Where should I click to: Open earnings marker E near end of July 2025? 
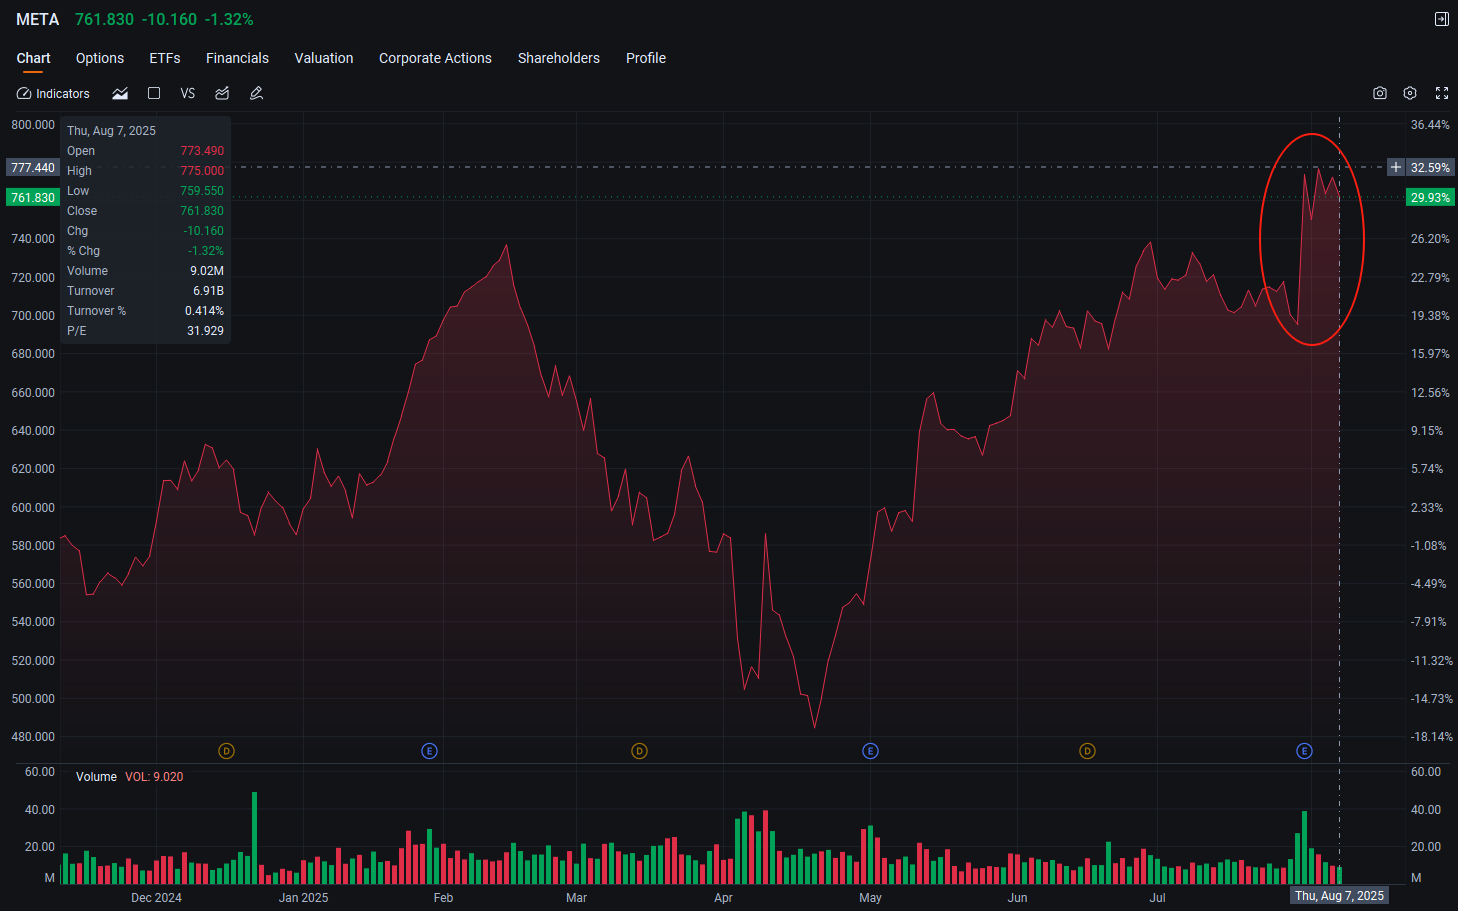1305,751
